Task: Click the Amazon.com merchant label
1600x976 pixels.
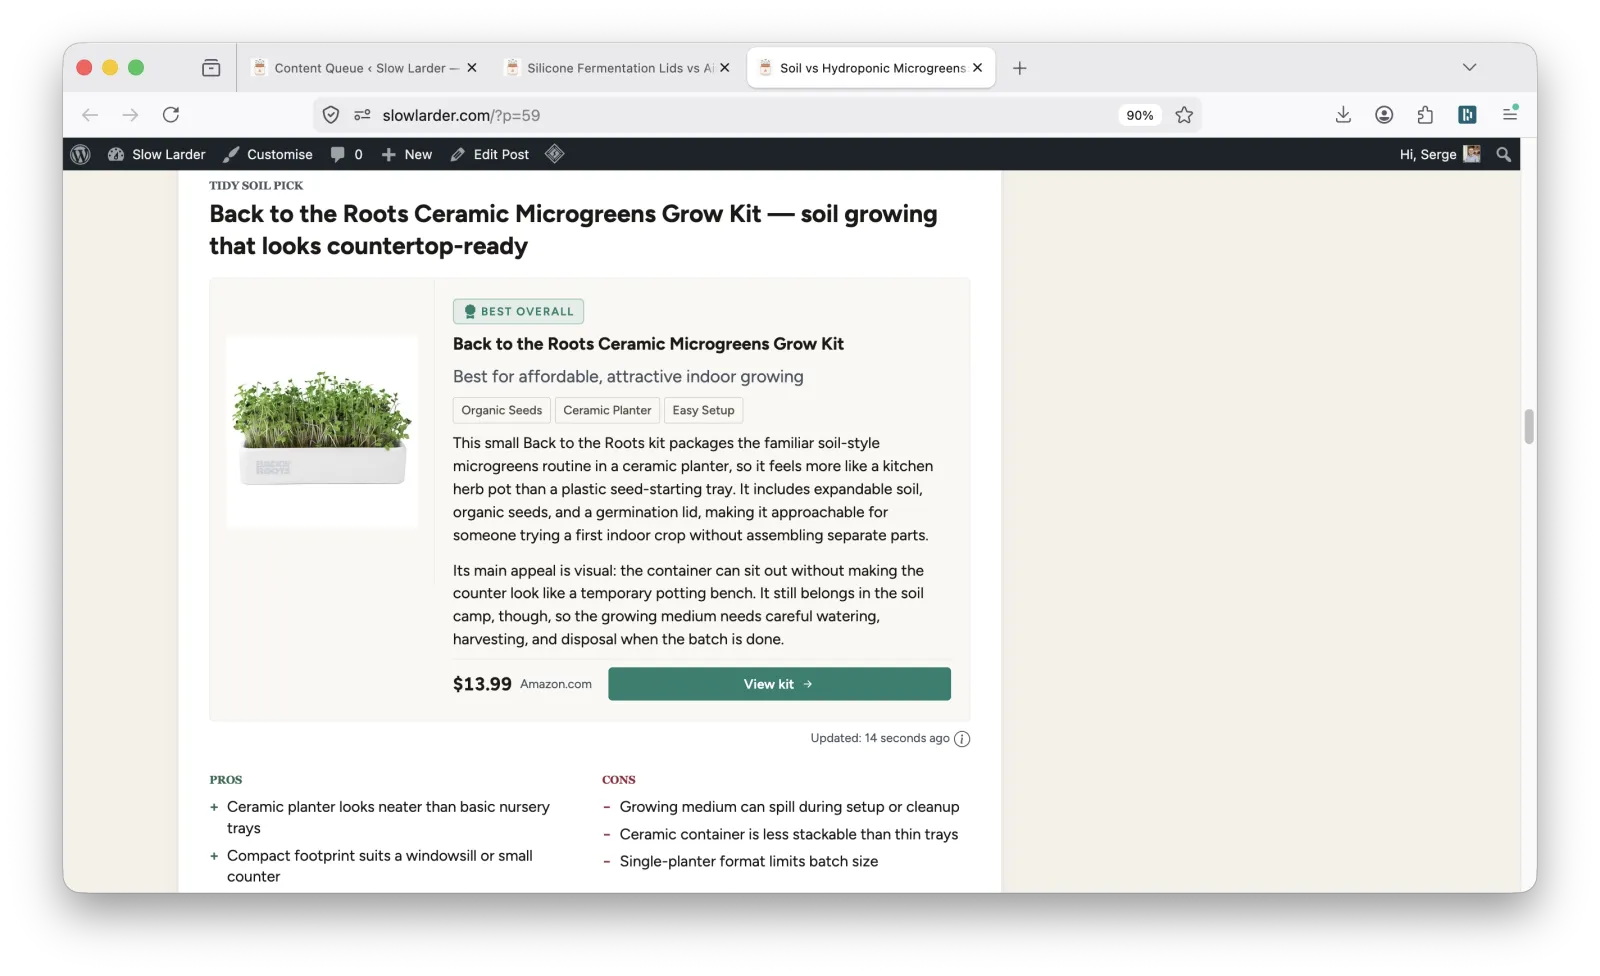Action: 556,684
